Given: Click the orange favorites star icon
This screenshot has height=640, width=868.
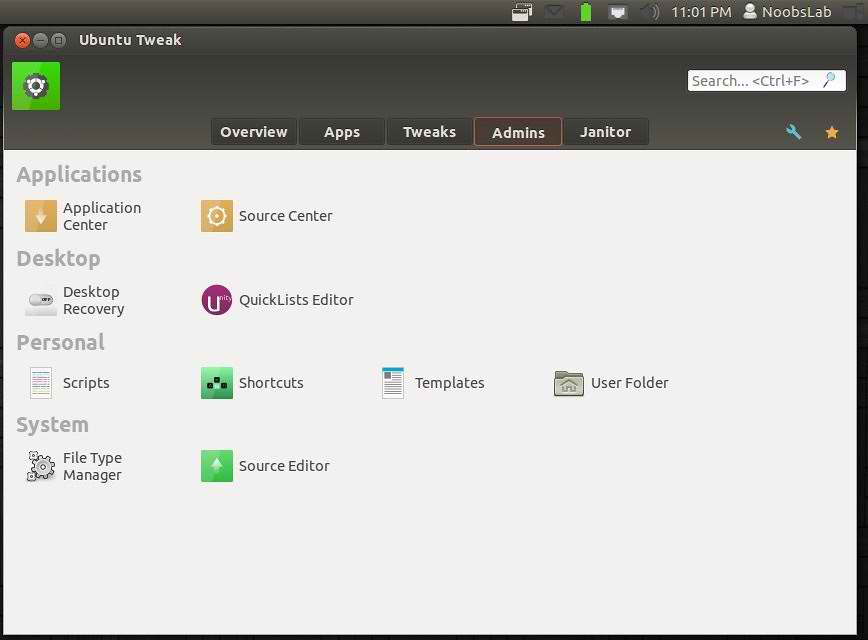Looking at the screenshot, I should point(831,132).
